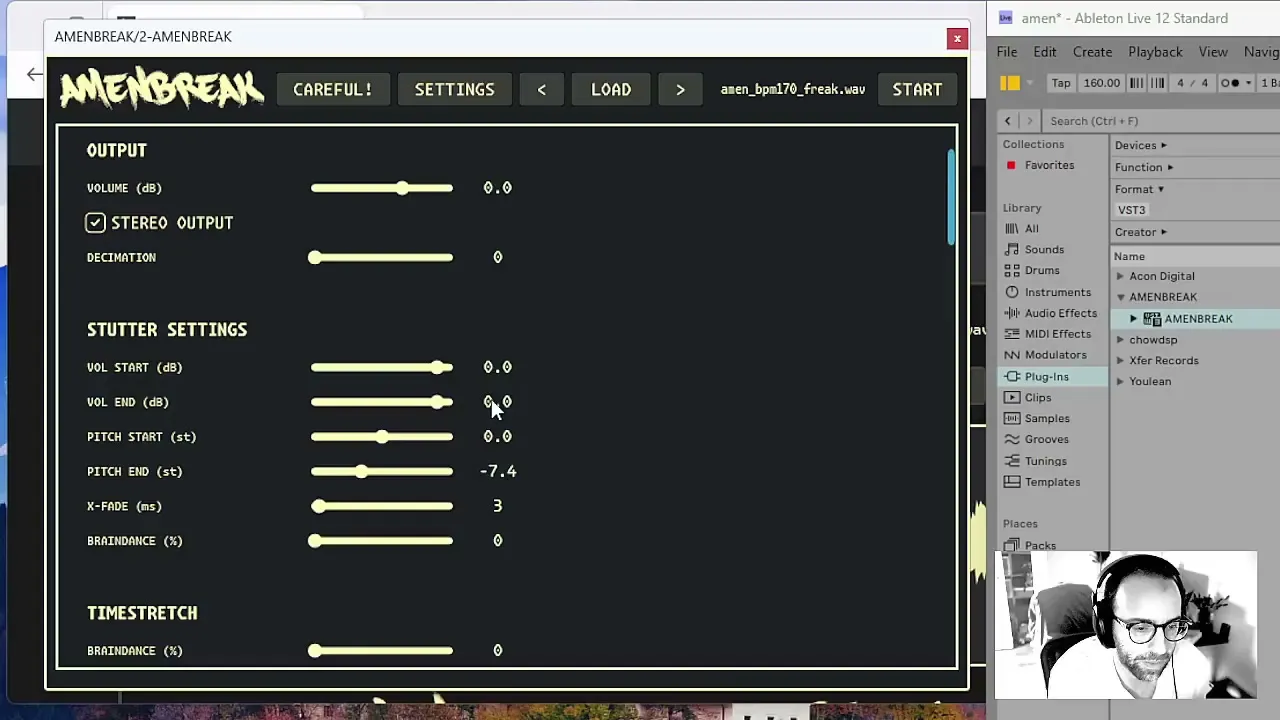Toggle the Stereo Output checkbox
The image size is (1280, 720).
[95, 223]
